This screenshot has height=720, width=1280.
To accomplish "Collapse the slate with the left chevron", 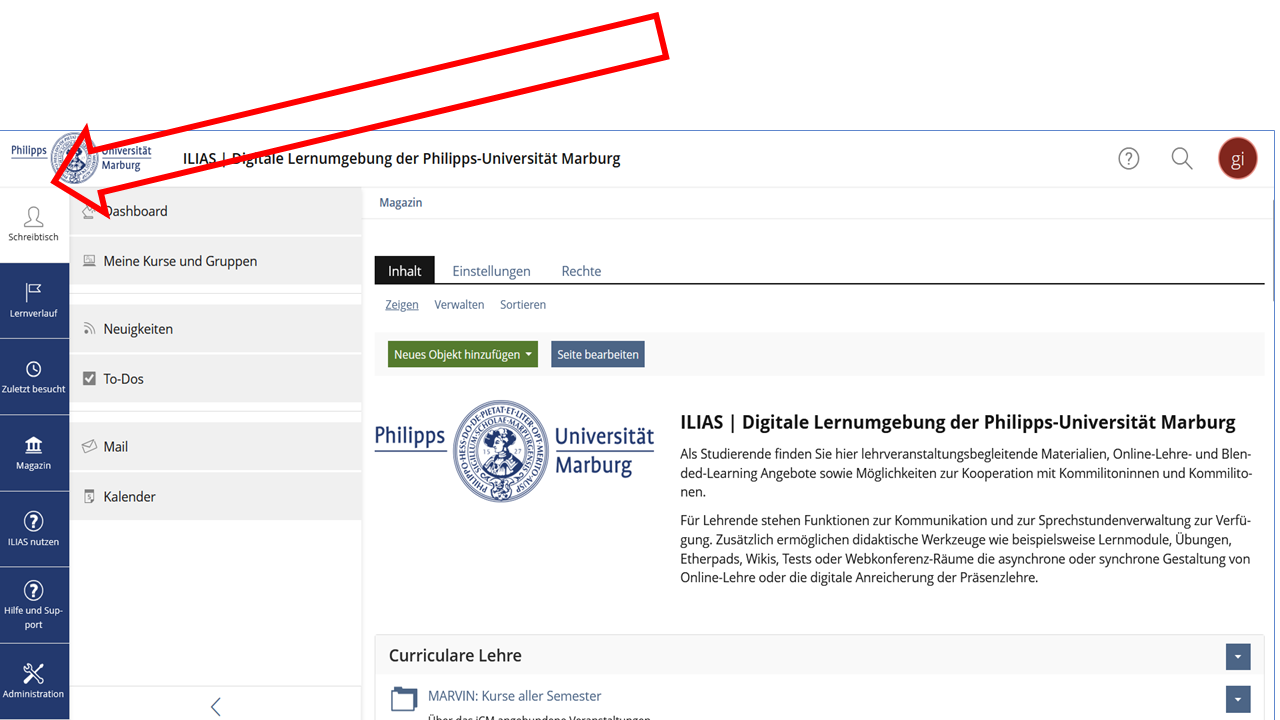I will pos(215,707).
